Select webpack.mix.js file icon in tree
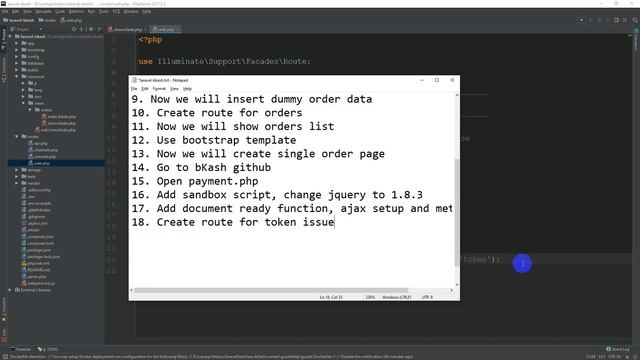 pyautogui.click(x=24, y=283)
